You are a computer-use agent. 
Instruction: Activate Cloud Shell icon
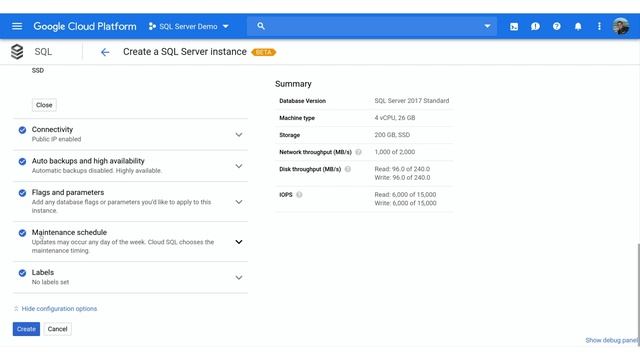click(514, 27)
